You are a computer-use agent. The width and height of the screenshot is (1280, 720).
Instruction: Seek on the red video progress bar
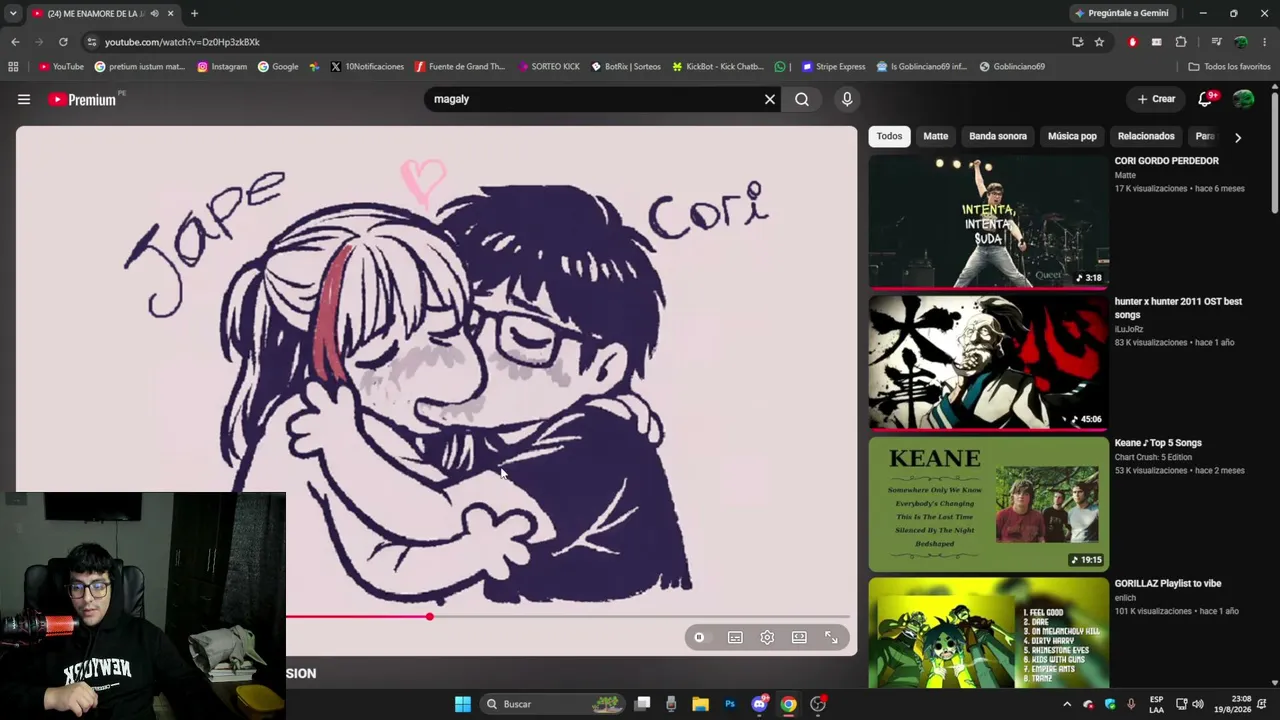pyautogui.click(x=568, y=617)
